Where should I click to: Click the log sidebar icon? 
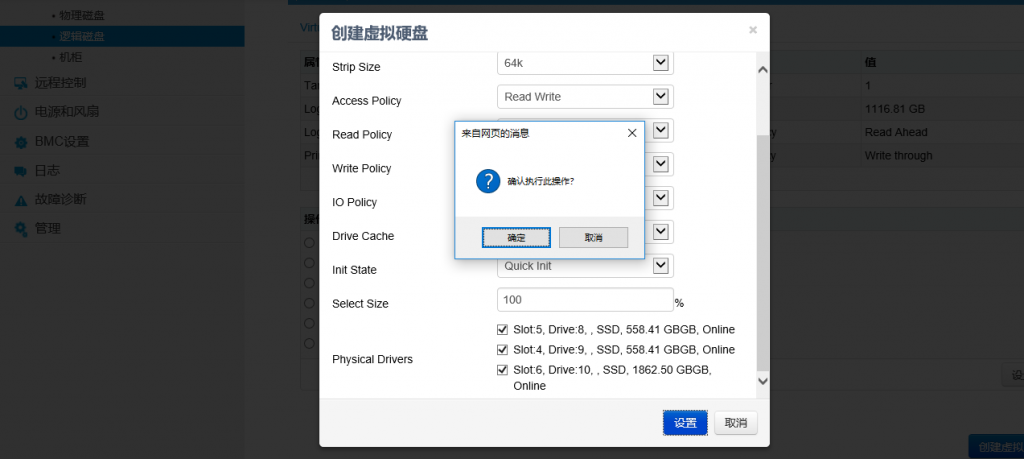20,171
